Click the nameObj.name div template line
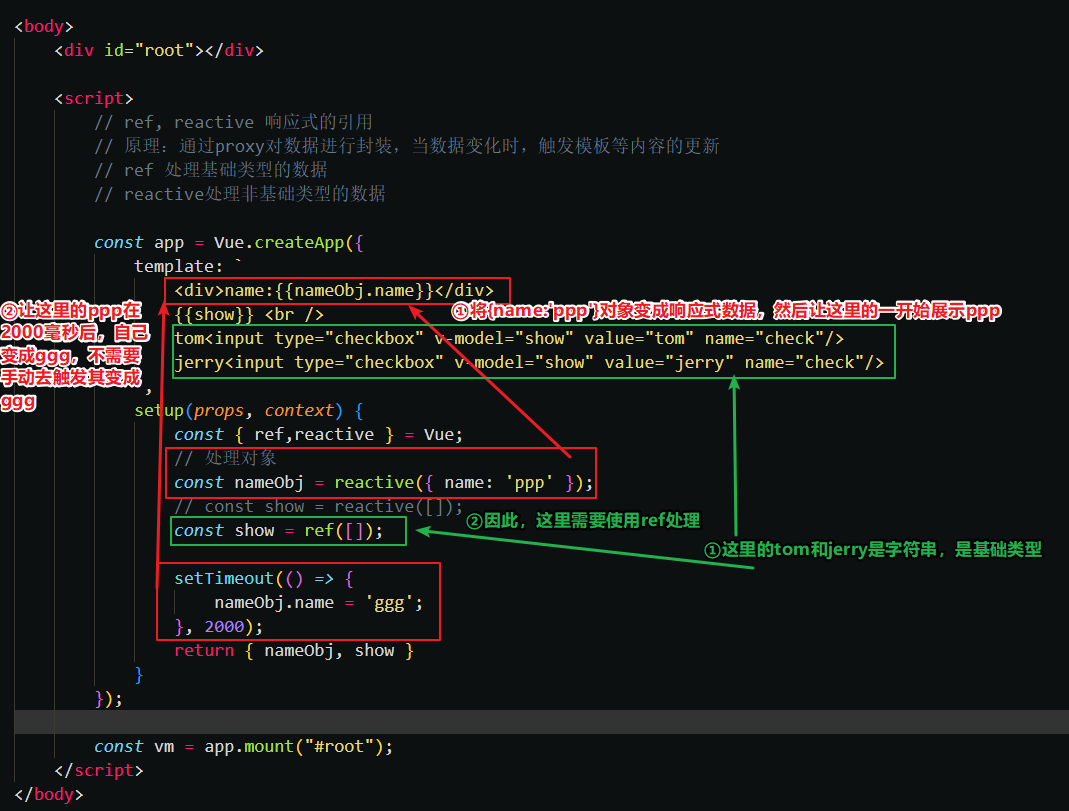The width and height of the screenshot is (1069, 811). click(x=334, y=290)
